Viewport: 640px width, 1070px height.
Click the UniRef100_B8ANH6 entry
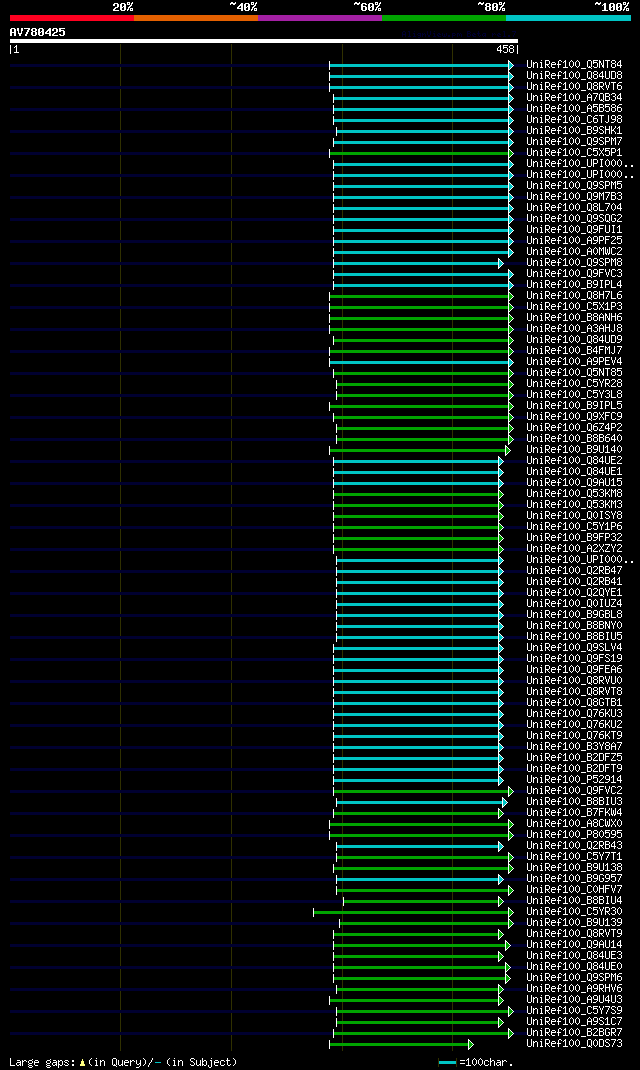(574, 317)
